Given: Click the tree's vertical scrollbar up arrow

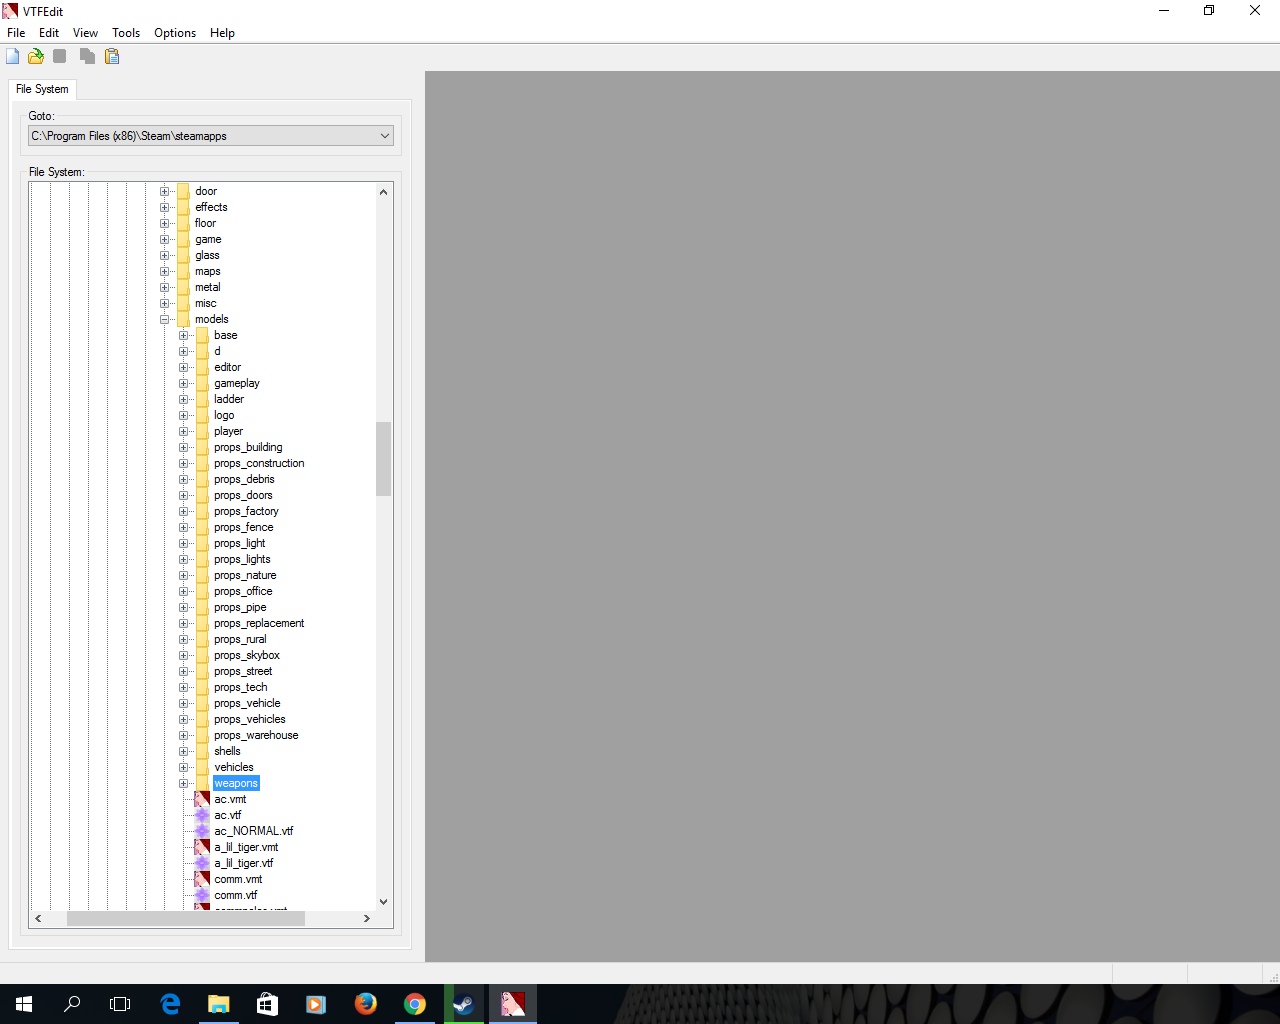Looking at the screenshot, I should [x=383, y=191].
